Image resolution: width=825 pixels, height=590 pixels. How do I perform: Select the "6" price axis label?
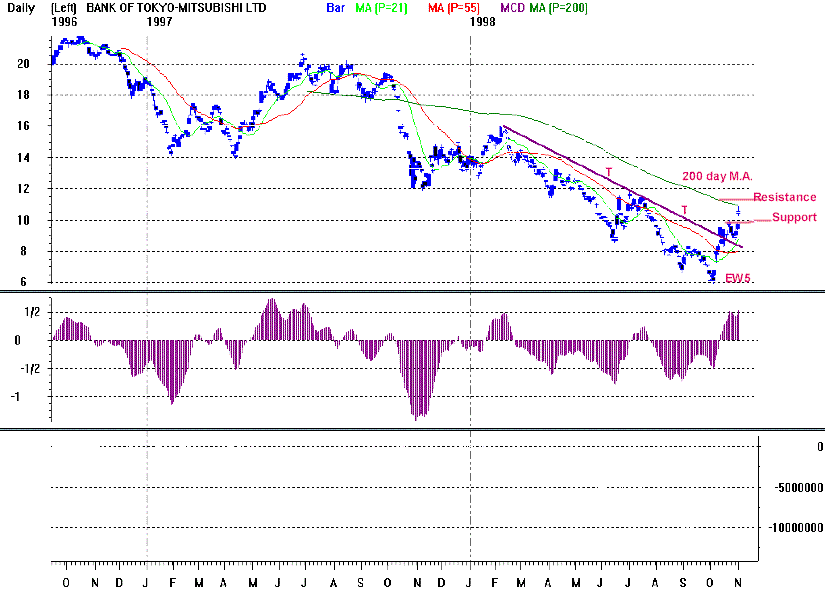coord(23,282)
